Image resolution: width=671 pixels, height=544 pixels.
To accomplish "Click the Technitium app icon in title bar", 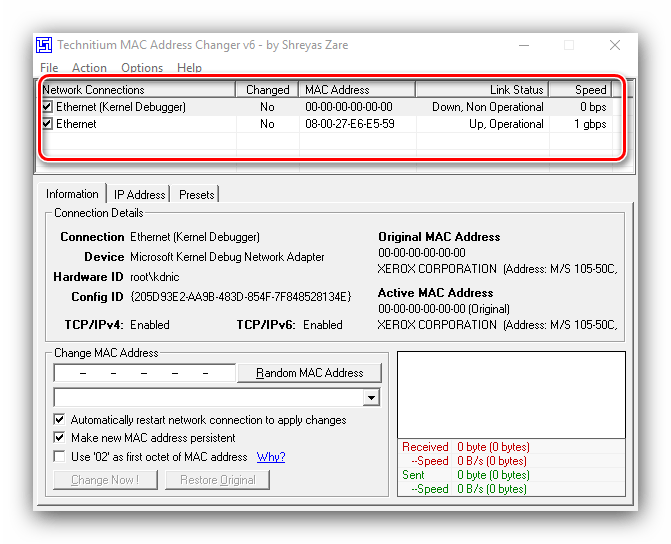I will coord(45,45).
